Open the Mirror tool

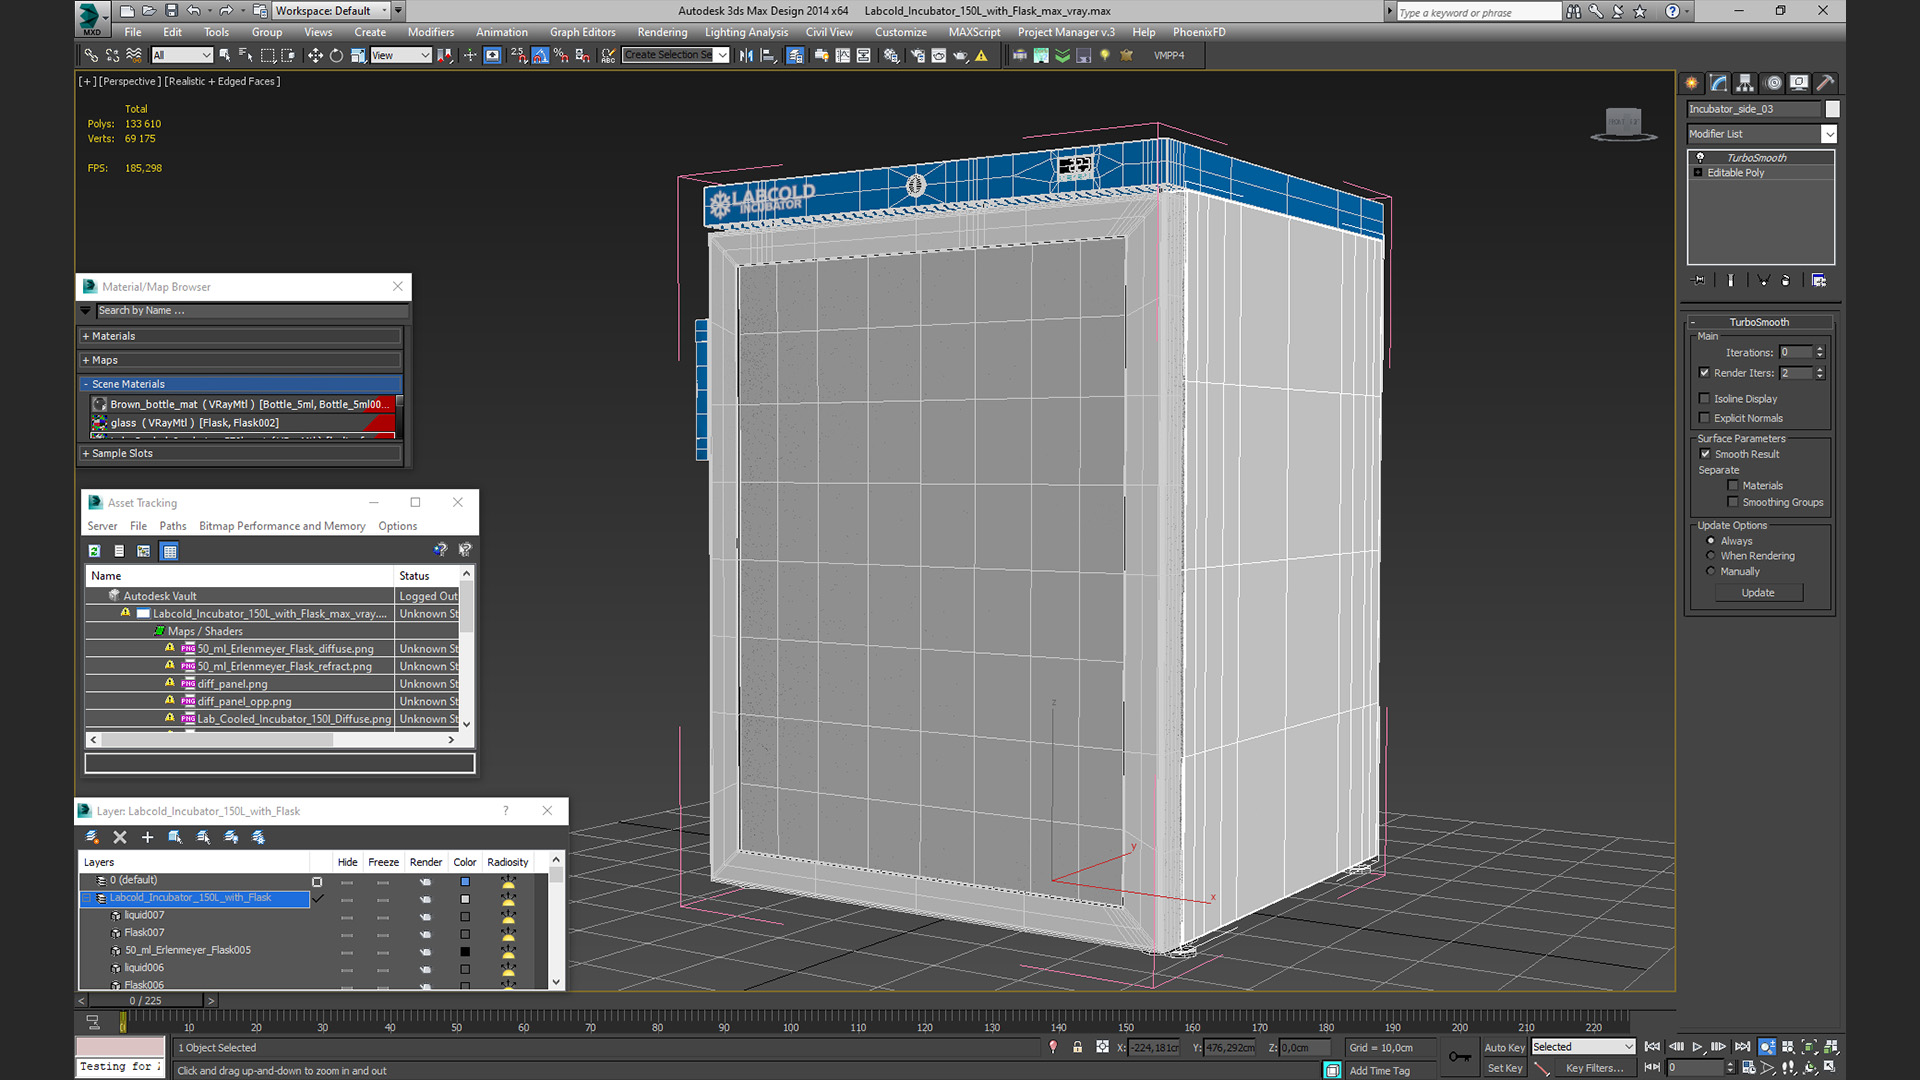pyautogui.click(x=746, y=56)
